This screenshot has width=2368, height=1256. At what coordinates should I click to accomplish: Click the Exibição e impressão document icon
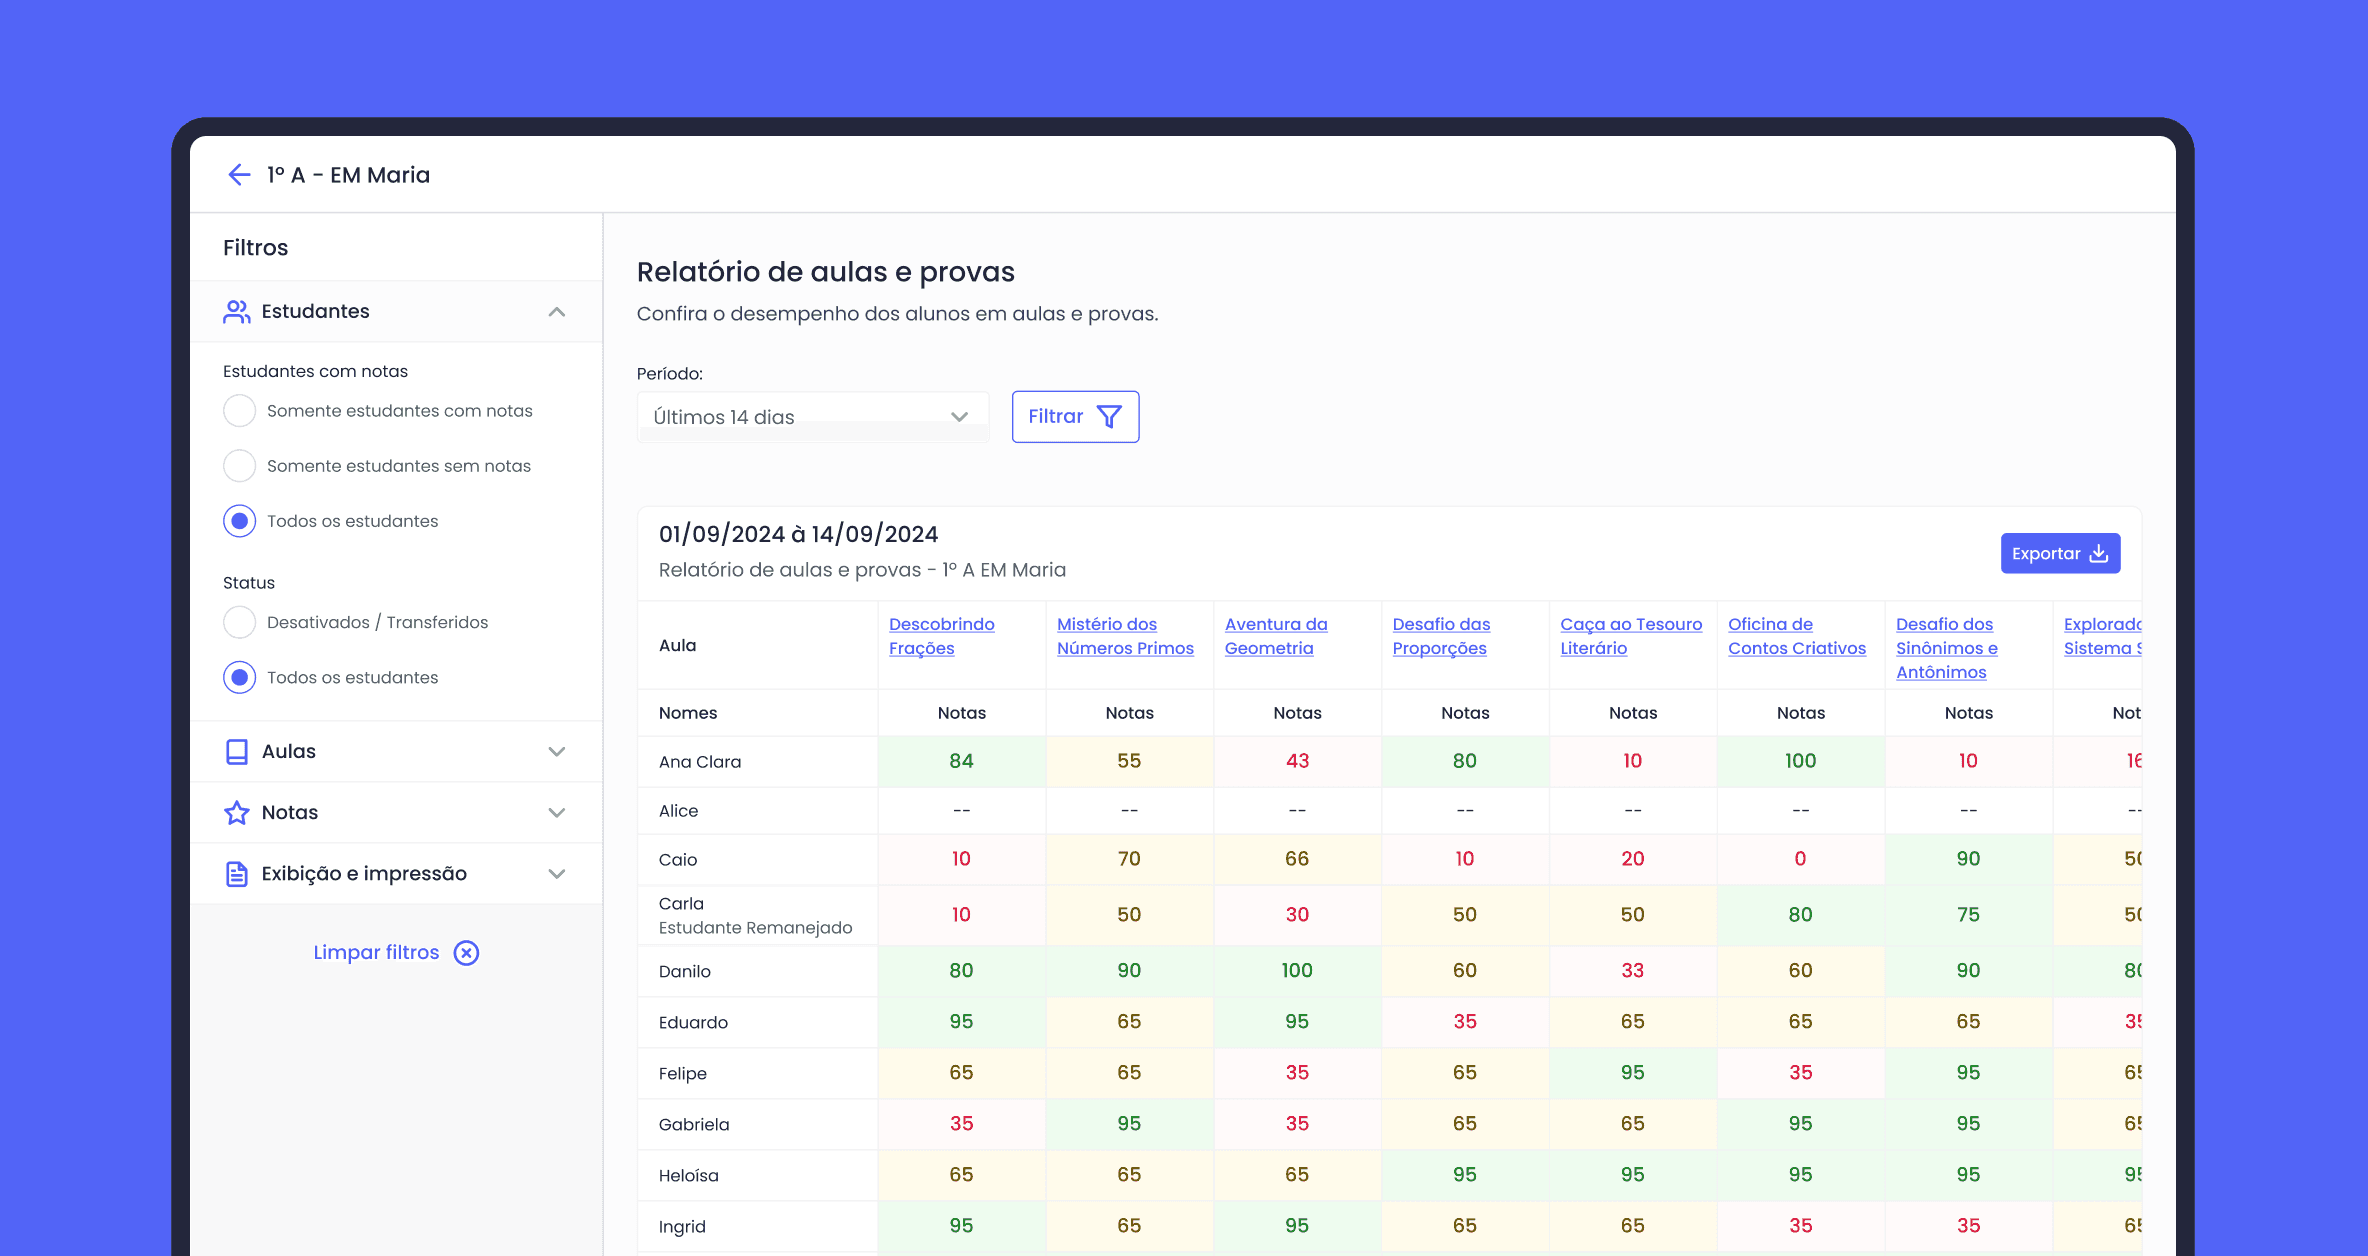[x=236, y=874]
